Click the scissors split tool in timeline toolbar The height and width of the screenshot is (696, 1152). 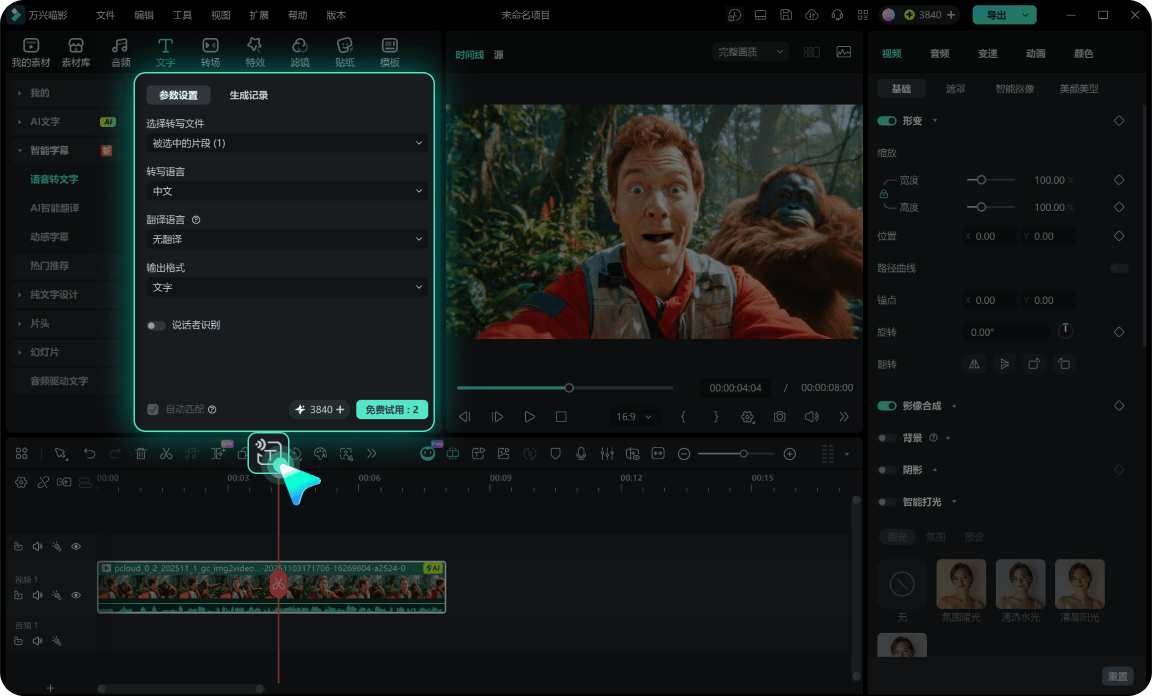[166, 453]
